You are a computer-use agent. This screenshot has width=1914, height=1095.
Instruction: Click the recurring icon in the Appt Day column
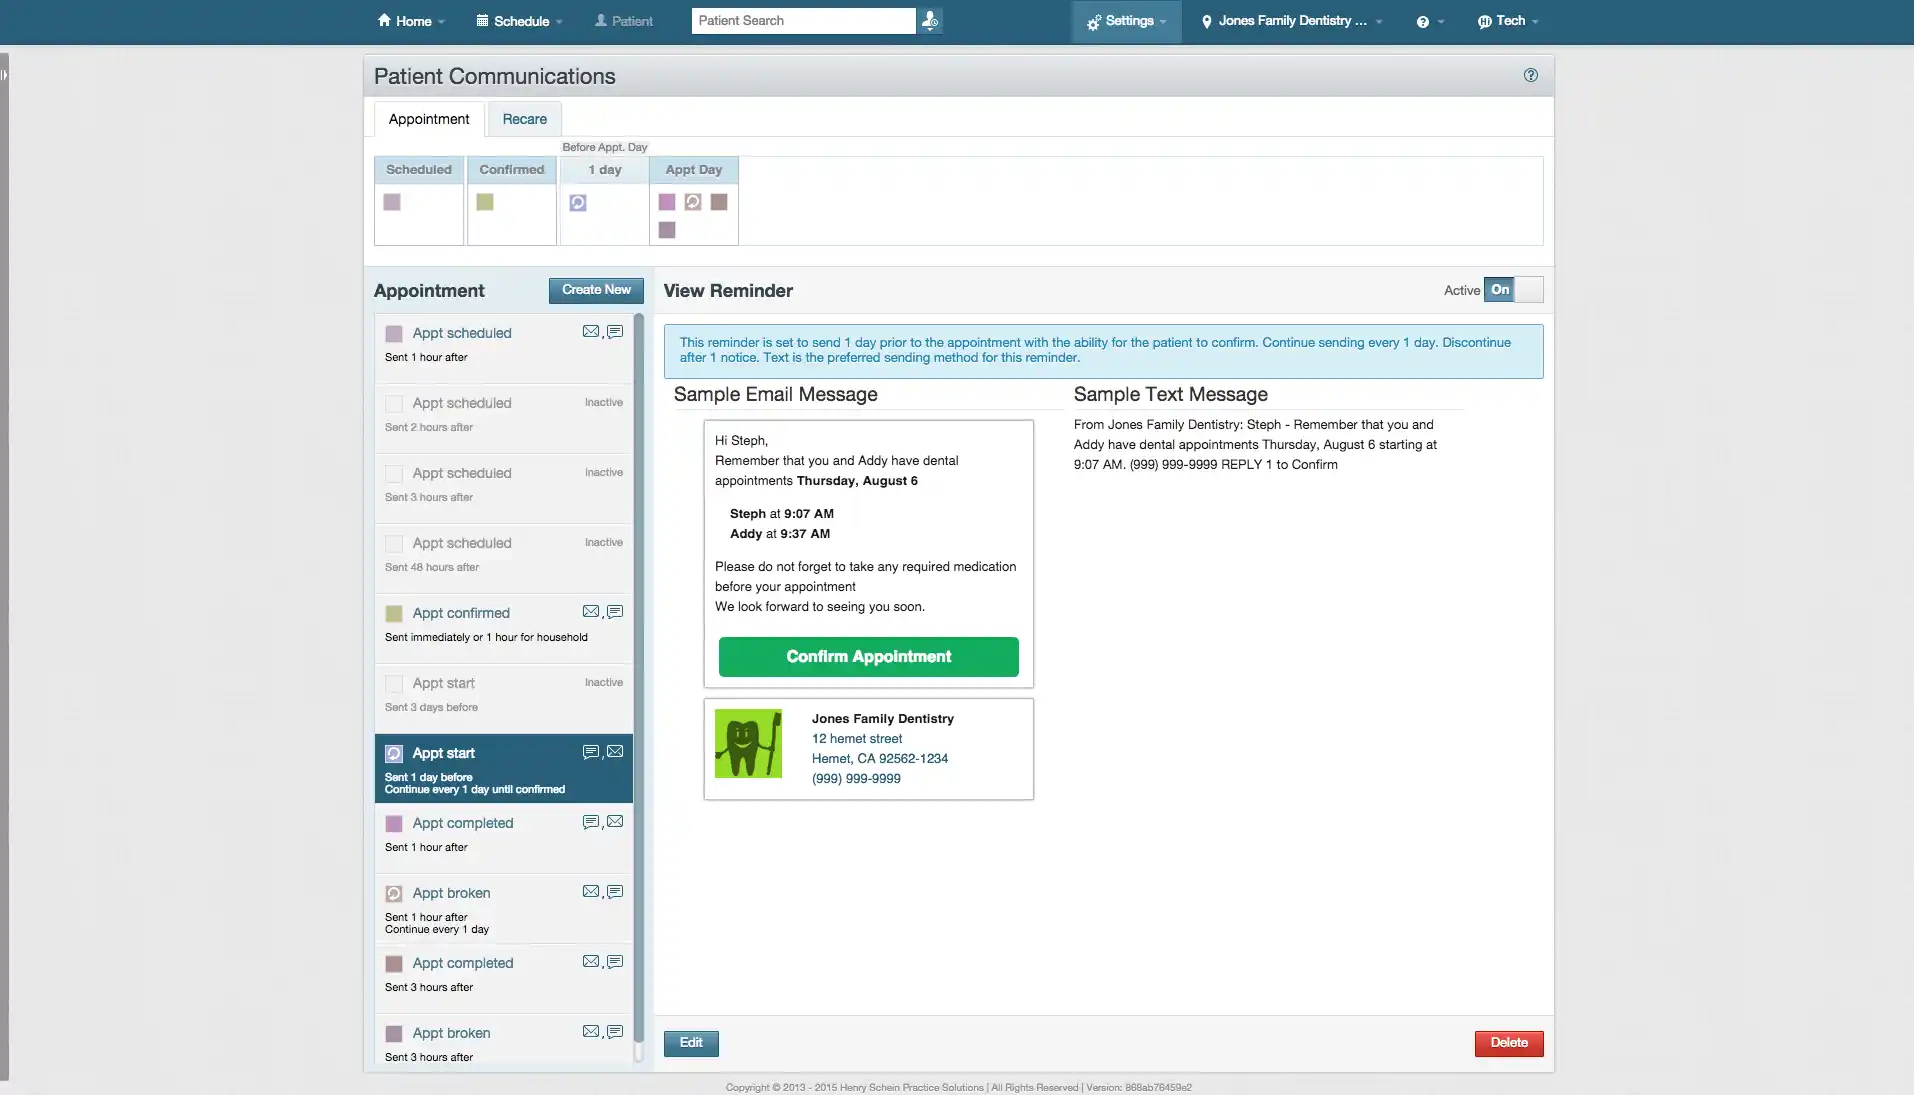693,202
